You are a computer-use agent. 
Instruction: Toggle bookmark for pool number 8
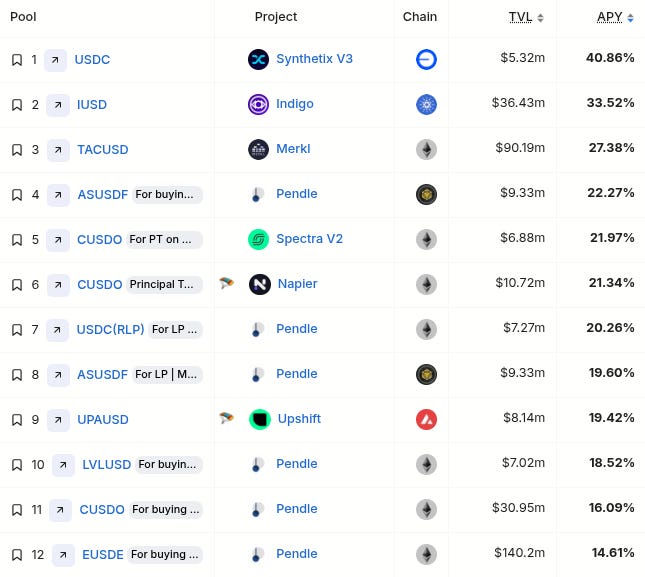[17, 375]
